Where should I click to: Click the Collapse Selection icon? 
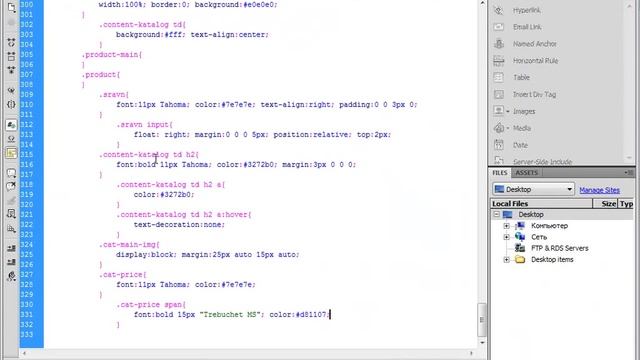click(x=11, y=56)
